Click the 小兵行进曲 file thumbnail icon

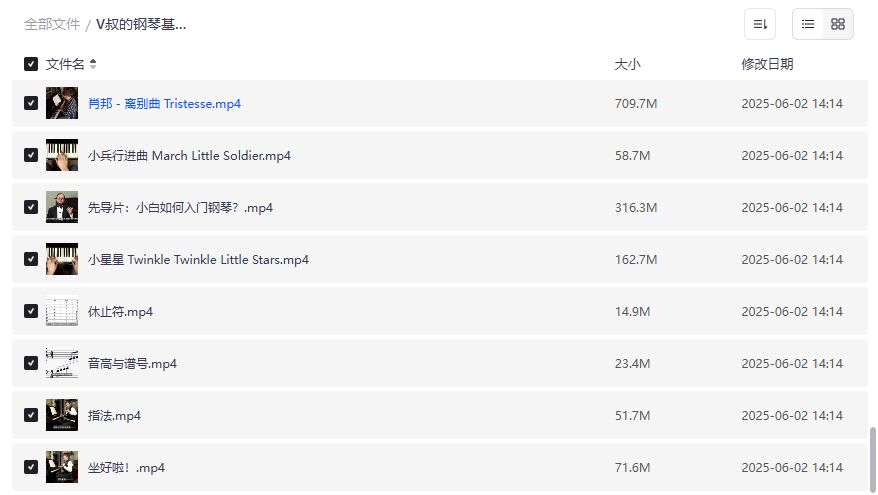coord(62,156)
